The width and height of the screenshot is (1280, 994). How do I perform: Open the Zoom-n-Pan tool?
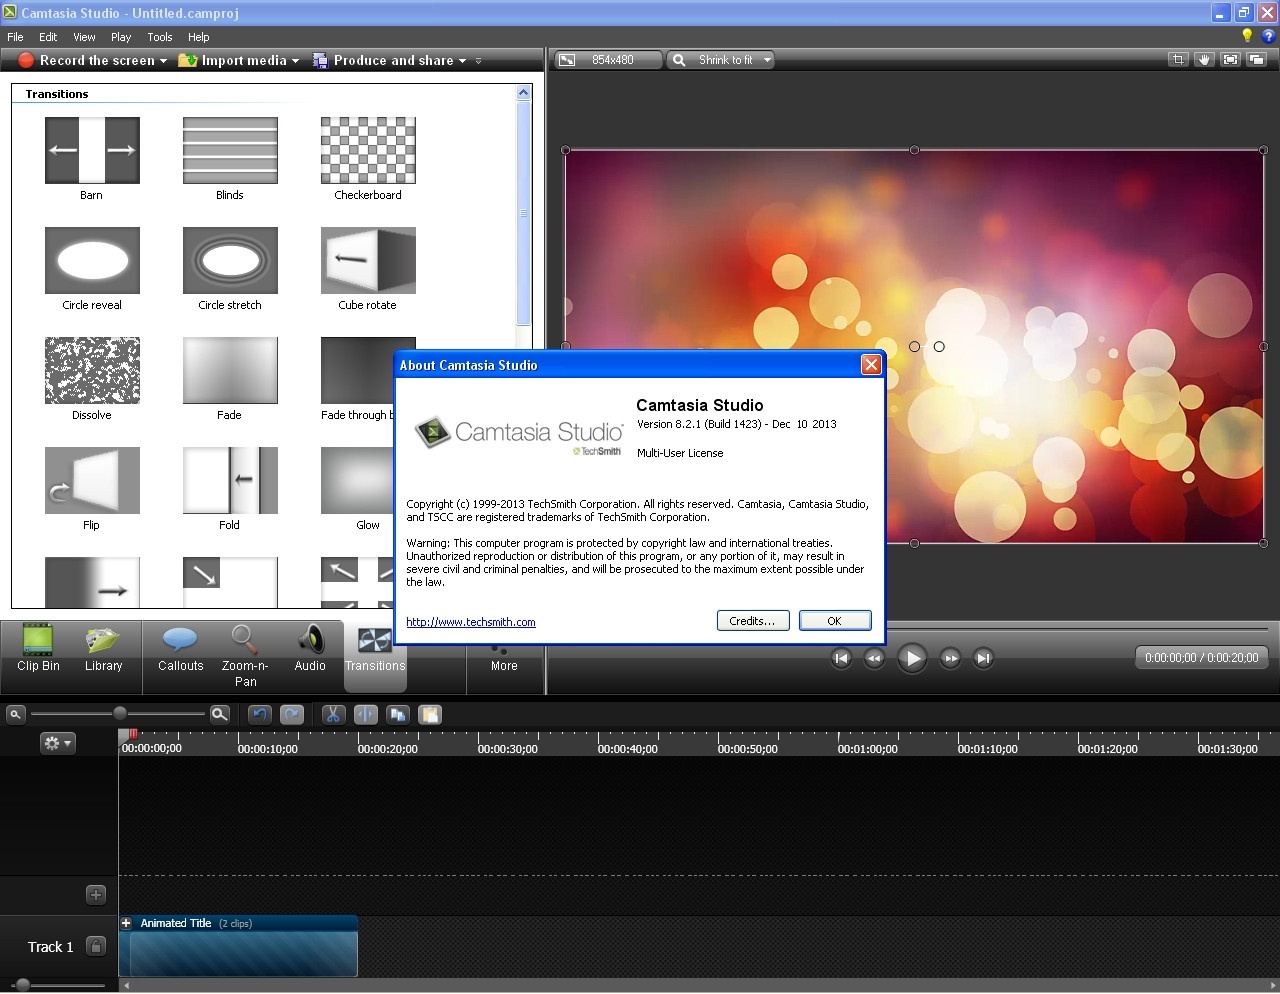tap(245, 655)
